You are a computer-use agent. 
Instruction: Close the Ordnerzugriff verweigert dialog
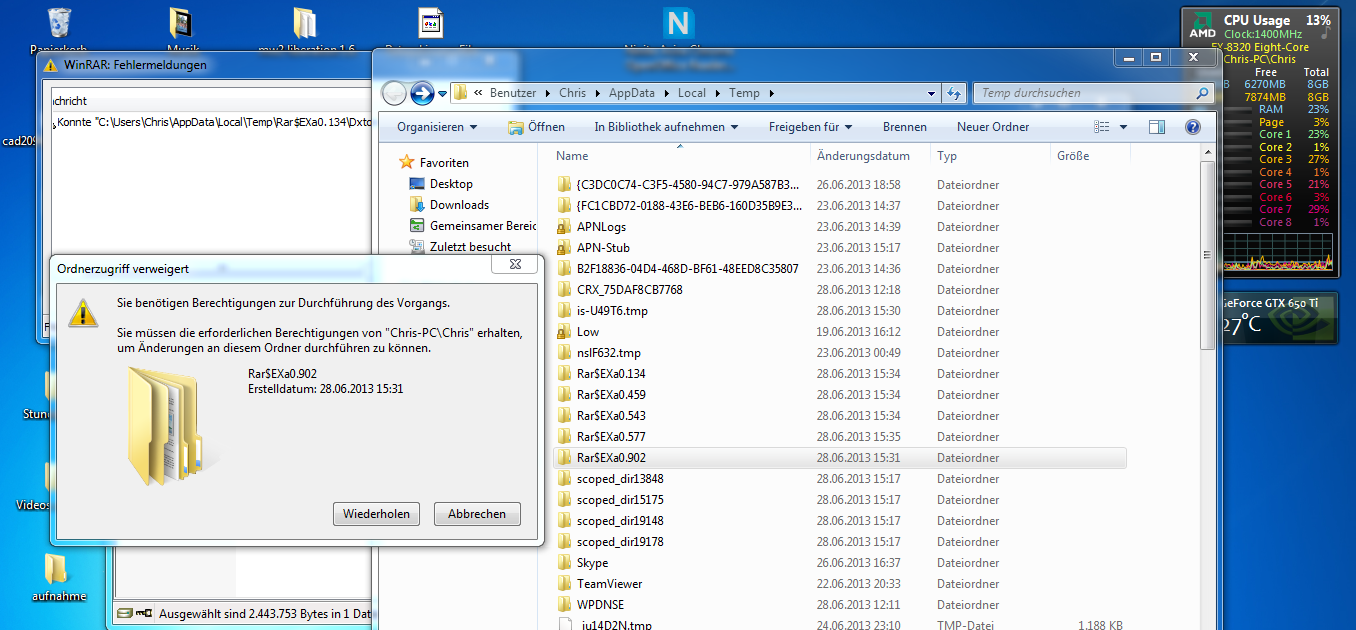click(516, 265)
